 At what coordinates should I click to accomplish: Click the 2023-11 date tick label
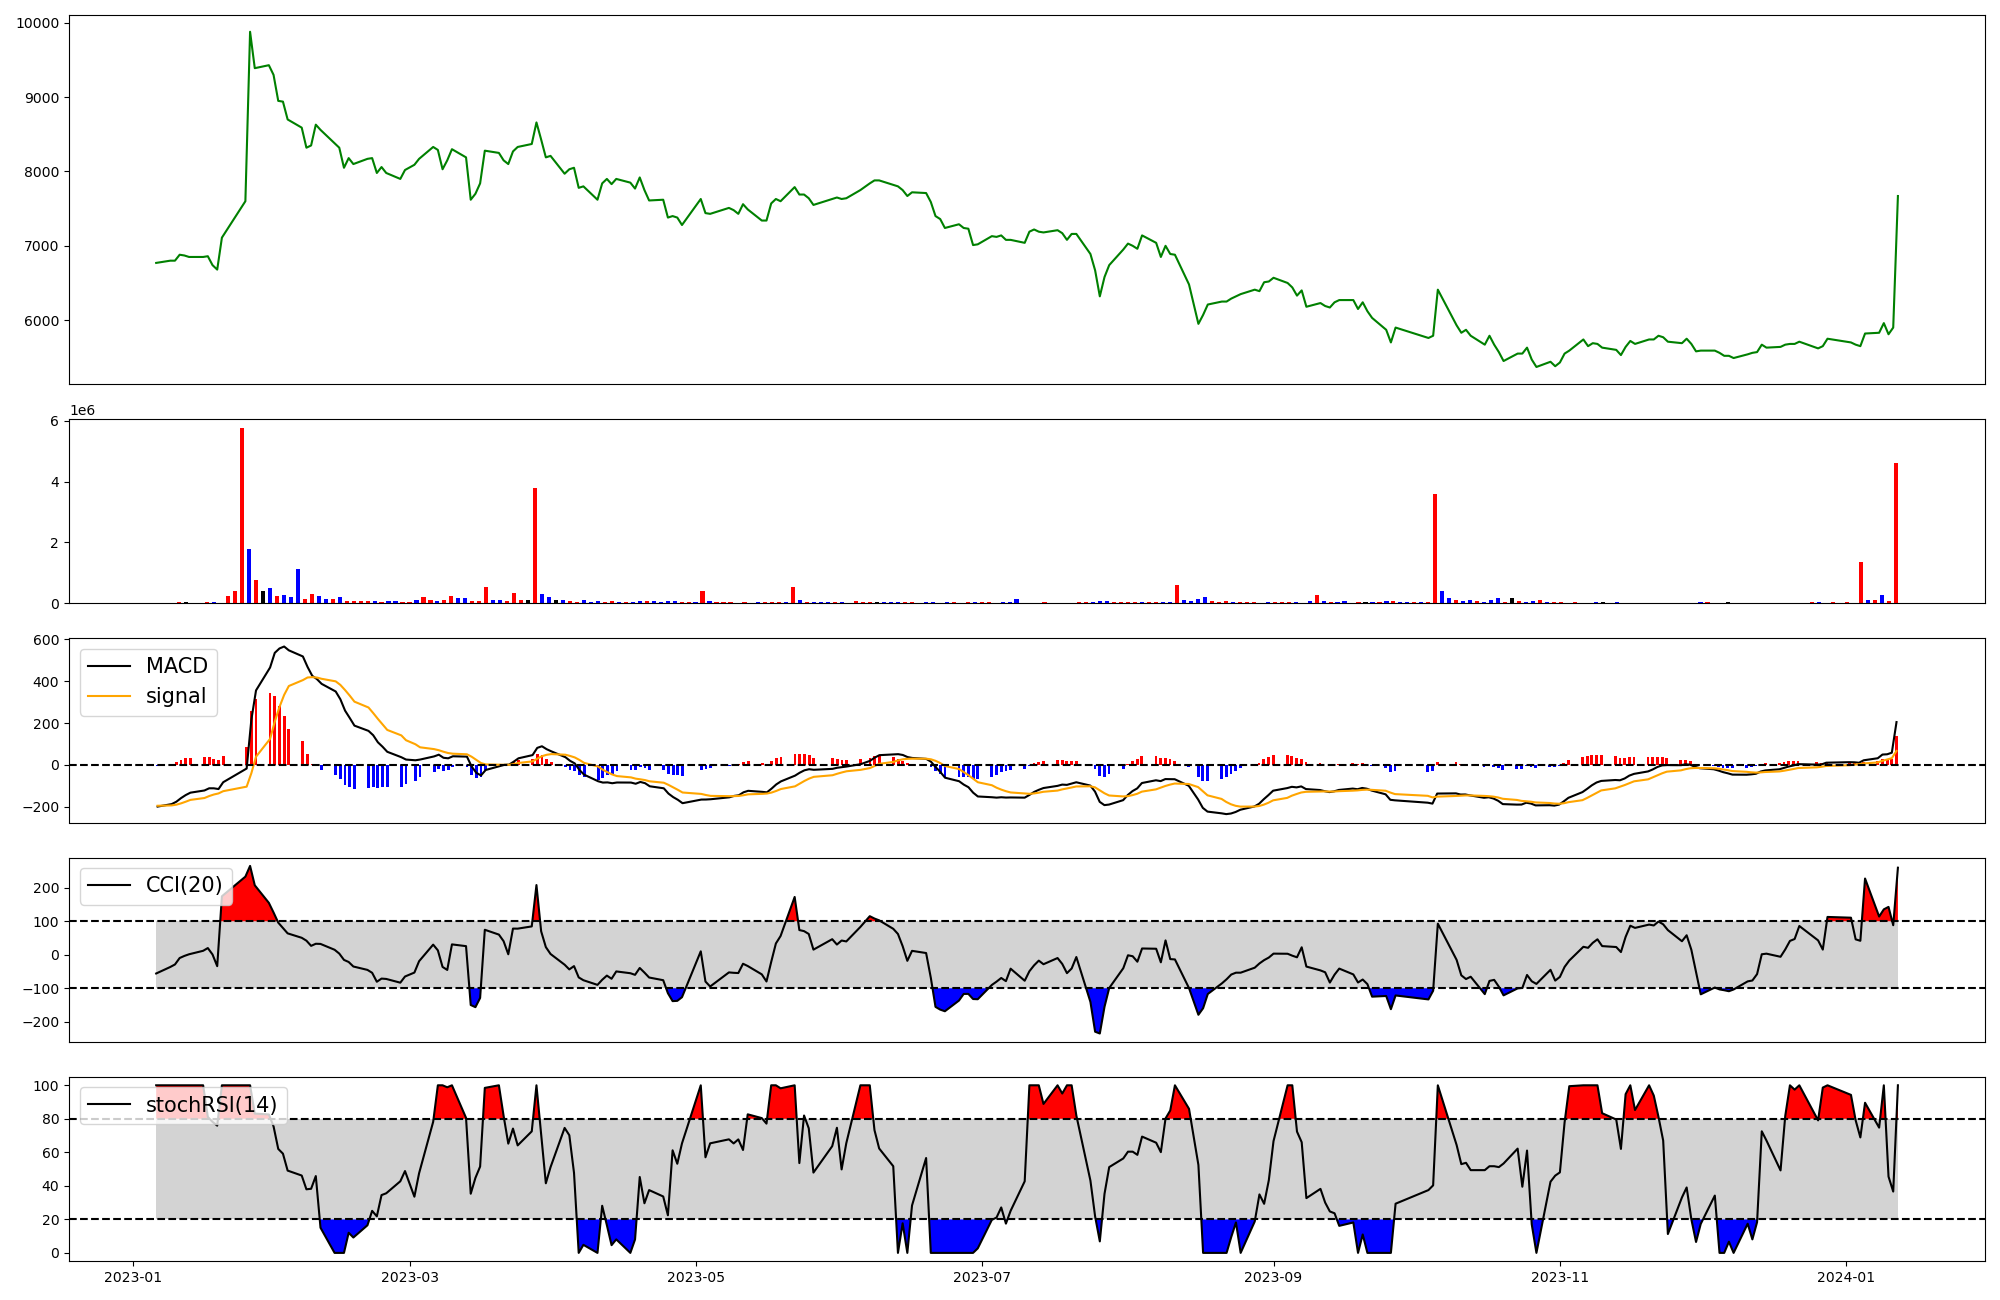[1560, 1277]
